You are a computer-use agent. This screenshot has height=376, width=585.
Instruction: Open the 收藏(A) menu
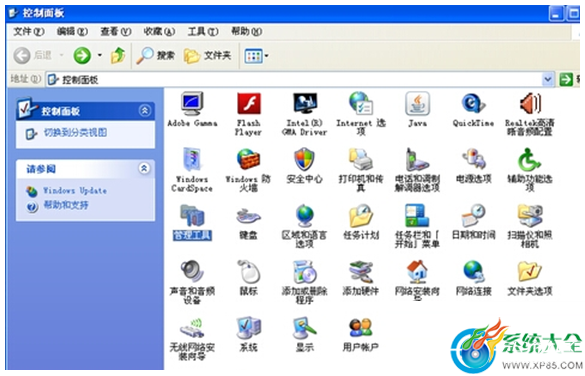(159, 32)
